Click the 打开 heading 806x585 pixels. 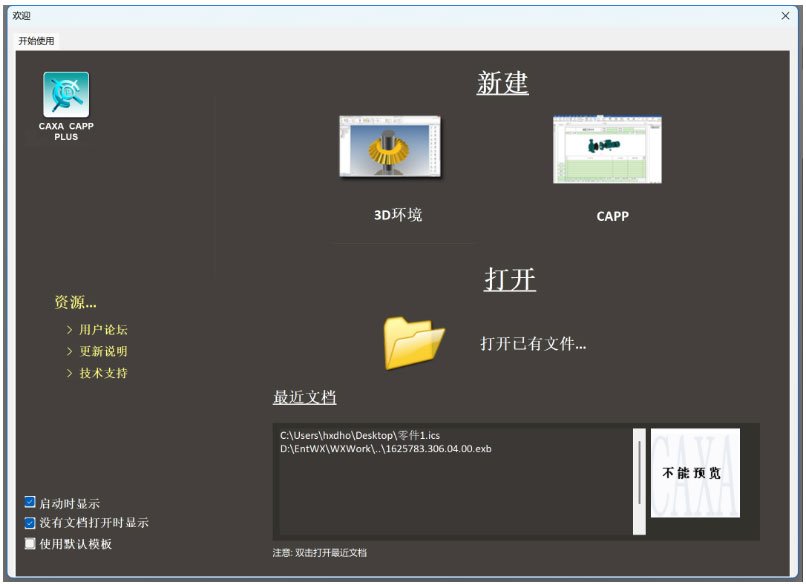pyautogui.click(x=510, y=280)
